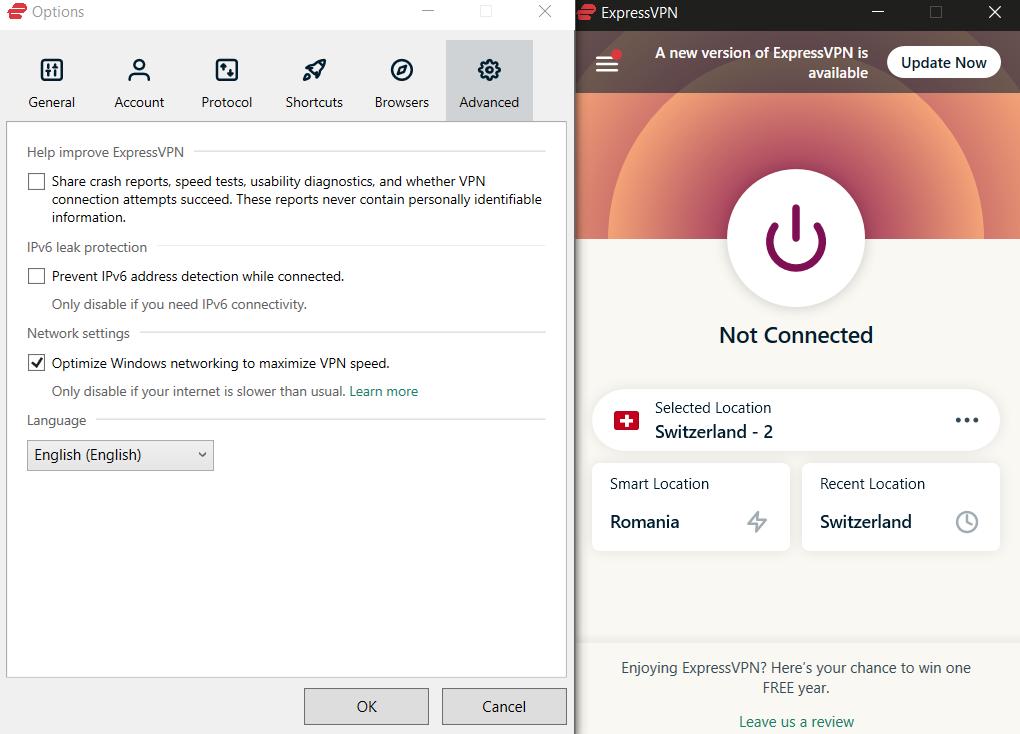Click the Recent Location clock icon

[966, 521]
